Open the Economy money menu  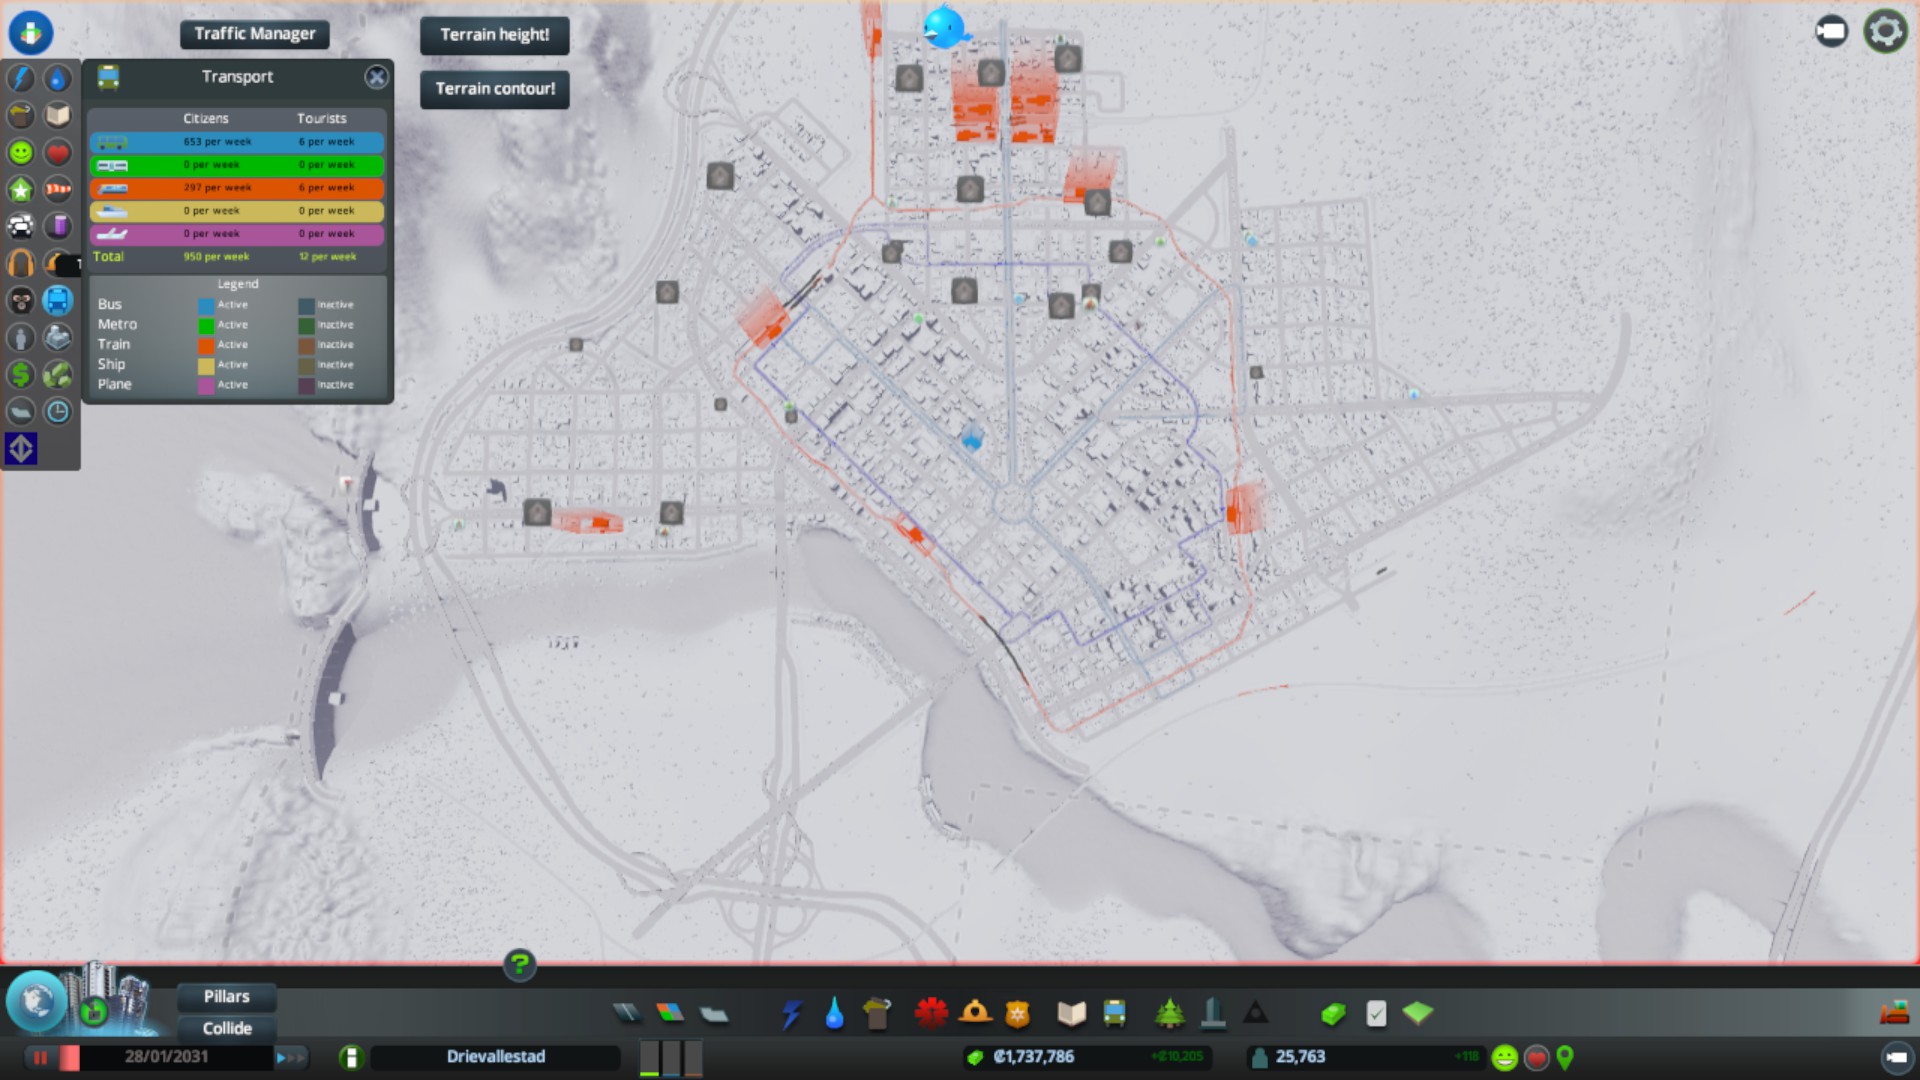pyautogui.click(x=1333, y=1014)
